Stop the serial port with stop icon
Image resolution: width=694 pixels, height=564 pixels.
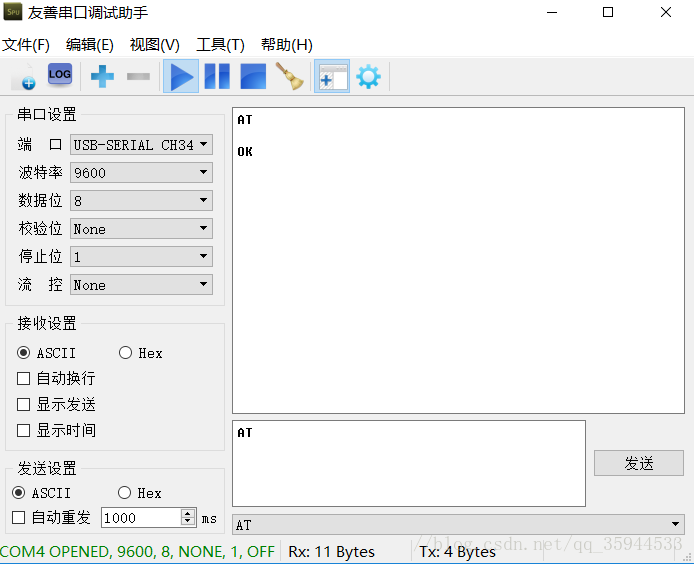[x=253, y=77]
